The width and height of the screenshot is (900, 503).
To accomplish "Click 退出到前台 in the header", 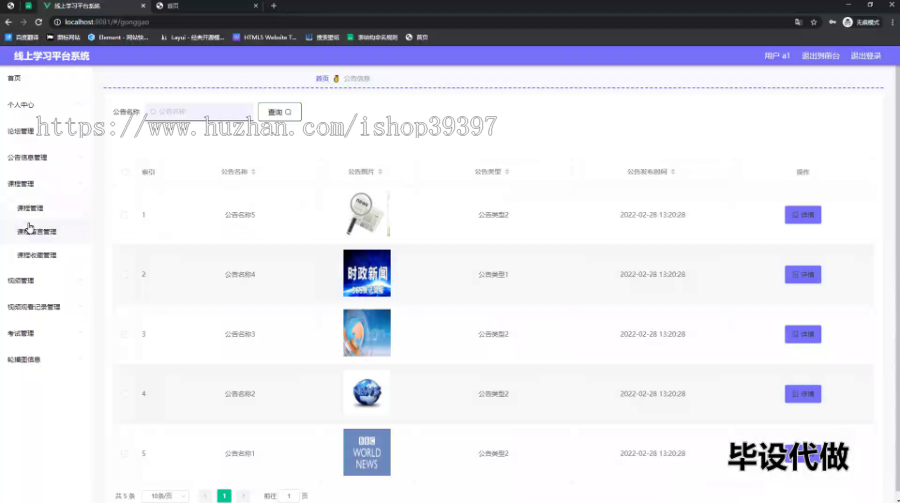I will [820, 56].
